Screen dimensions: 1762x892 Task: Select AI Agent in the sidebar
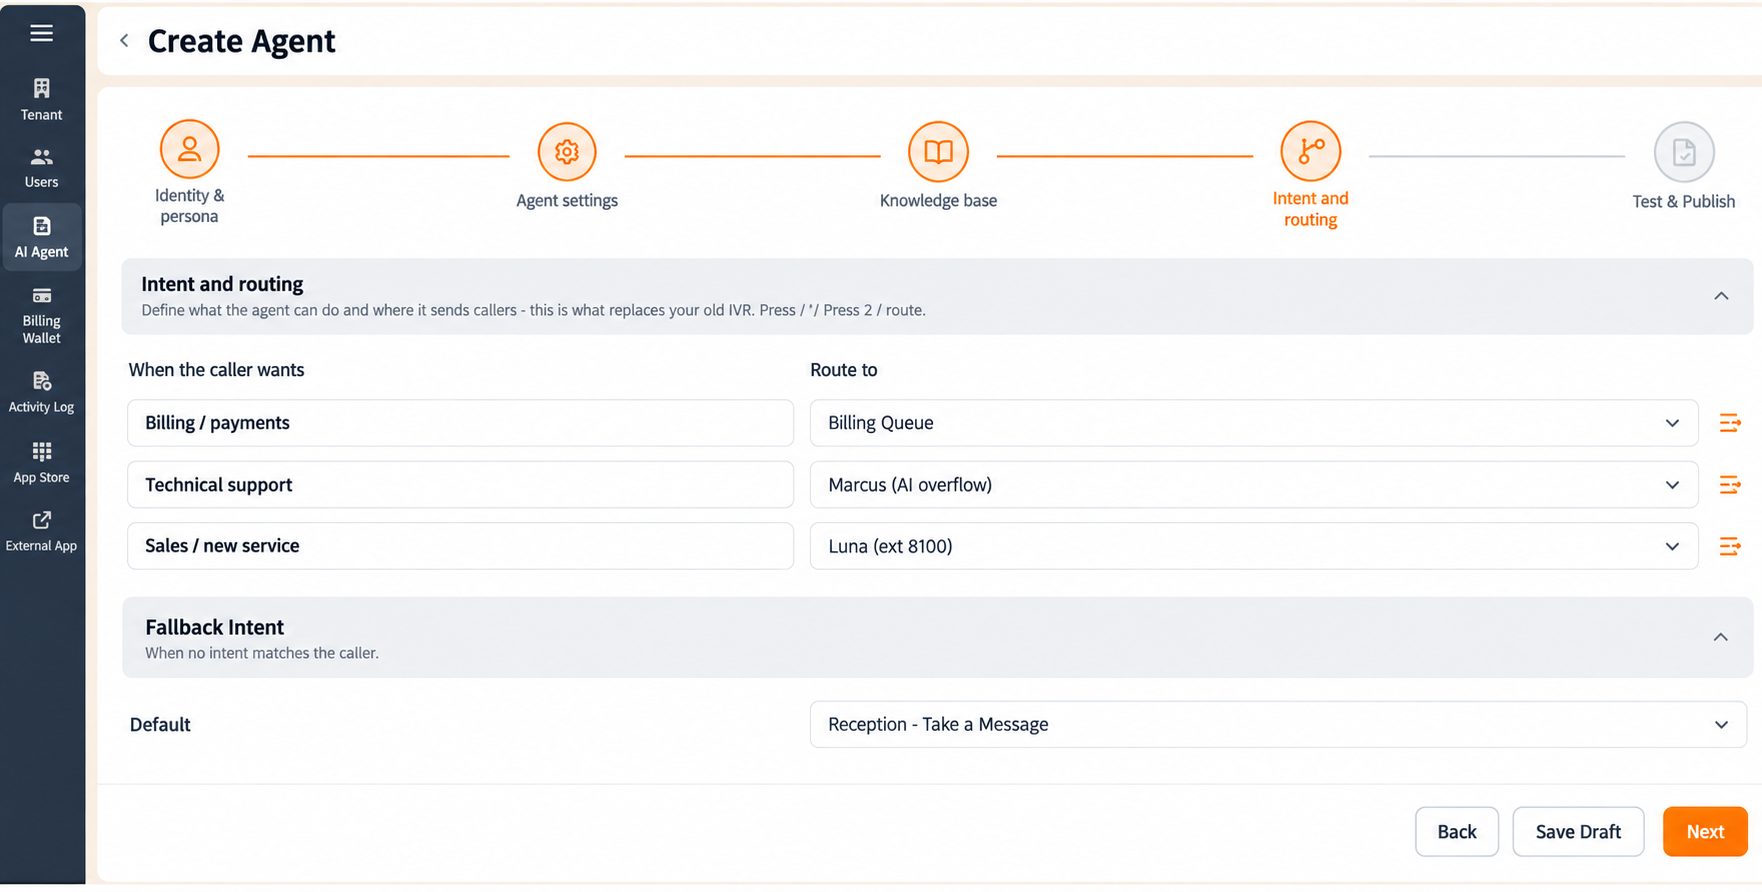tap(41, 237)
